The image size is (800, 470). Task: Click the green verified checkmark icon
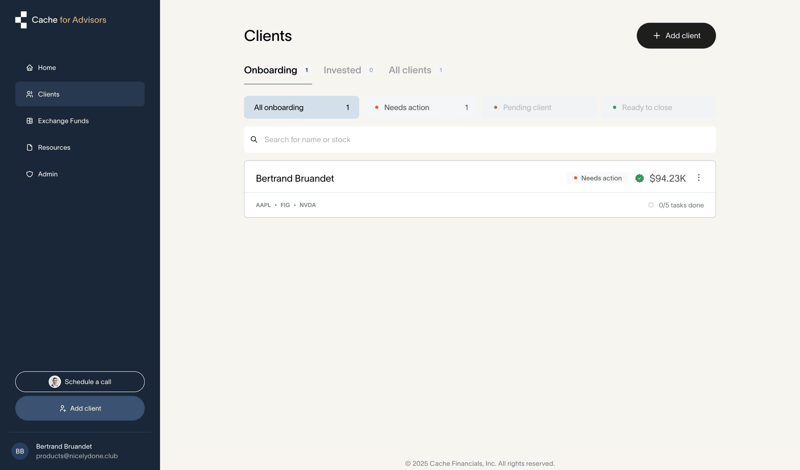coord(639,178)
